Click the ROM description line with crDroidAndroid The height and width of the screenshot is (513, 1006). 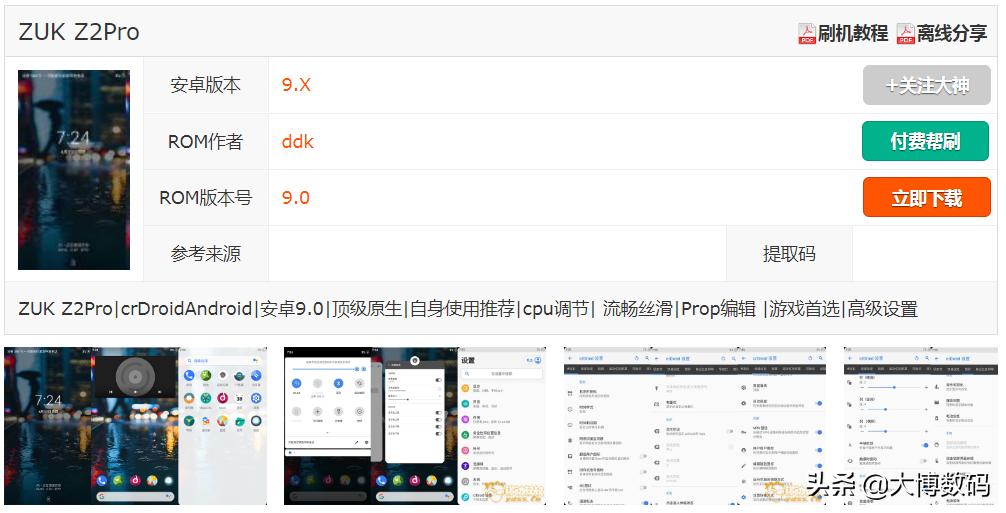click(468, 308)
